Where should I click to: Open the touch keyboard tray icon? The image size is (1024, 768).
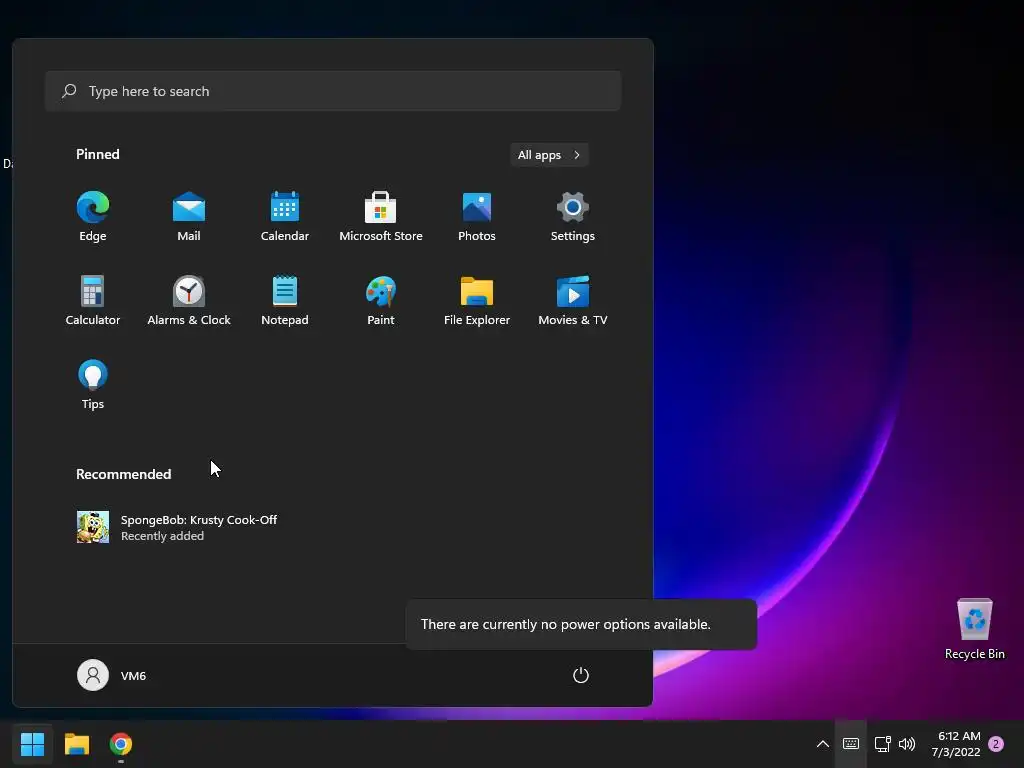850,744
